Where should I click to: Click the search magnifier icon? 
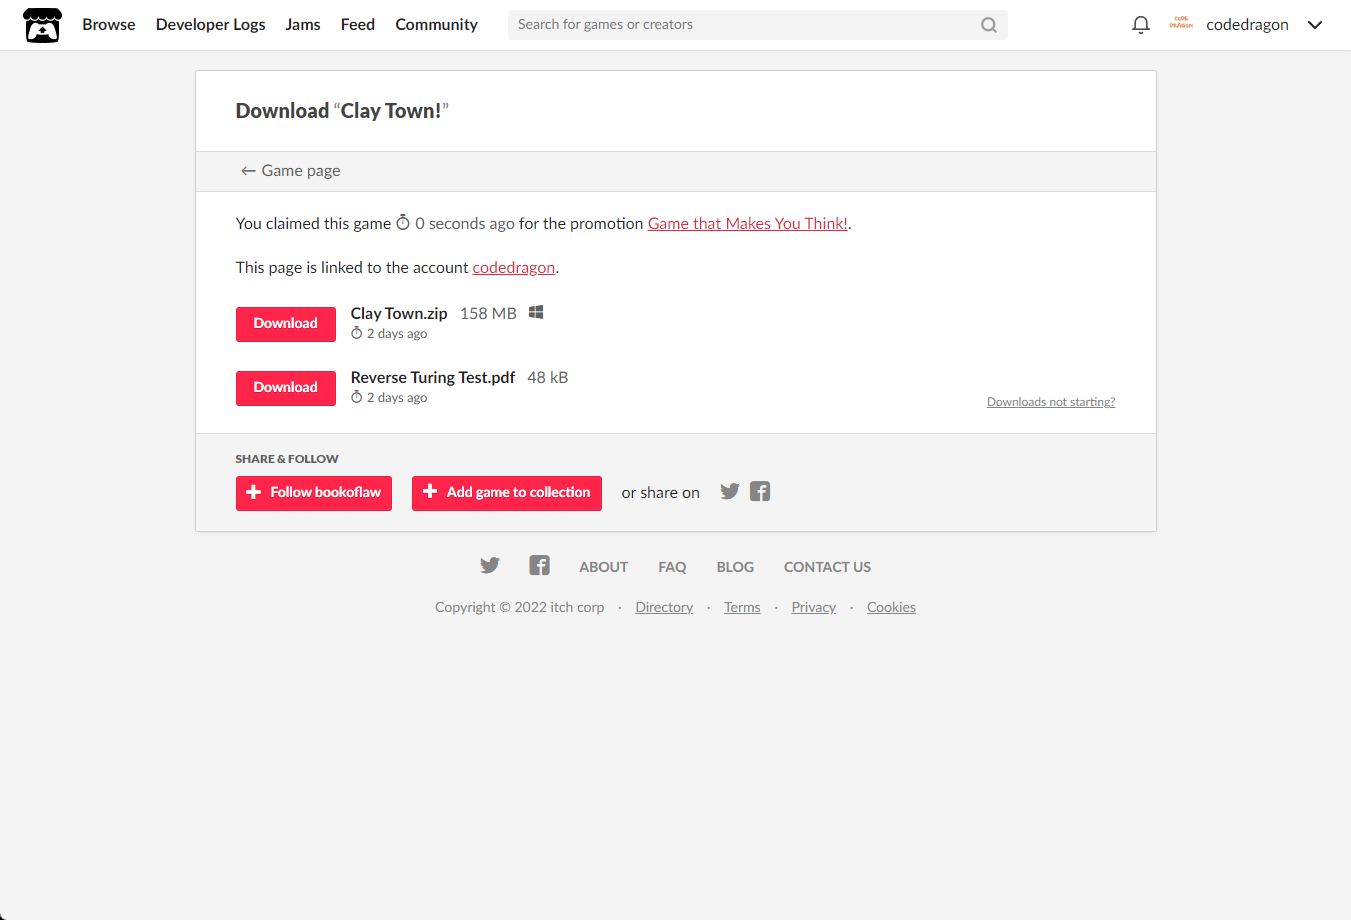(989, 25)
